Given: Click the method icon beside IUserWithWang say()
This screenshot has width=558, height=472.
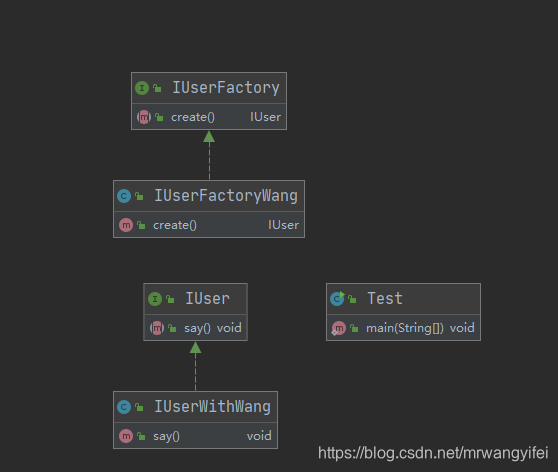Looking at the screenshot, I should [x=126, y=436].
